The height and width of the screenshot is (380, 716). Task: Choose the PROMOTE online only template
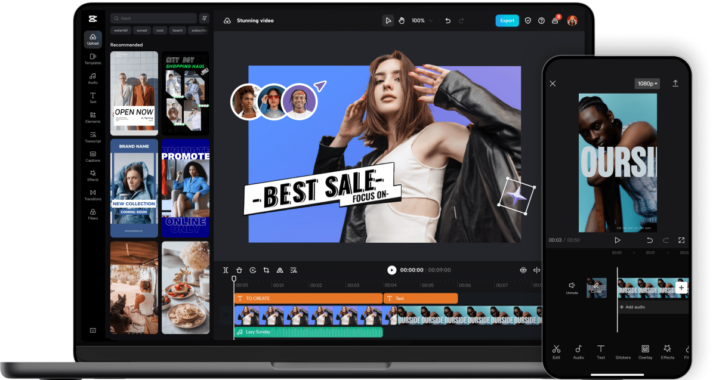[185, 188]
